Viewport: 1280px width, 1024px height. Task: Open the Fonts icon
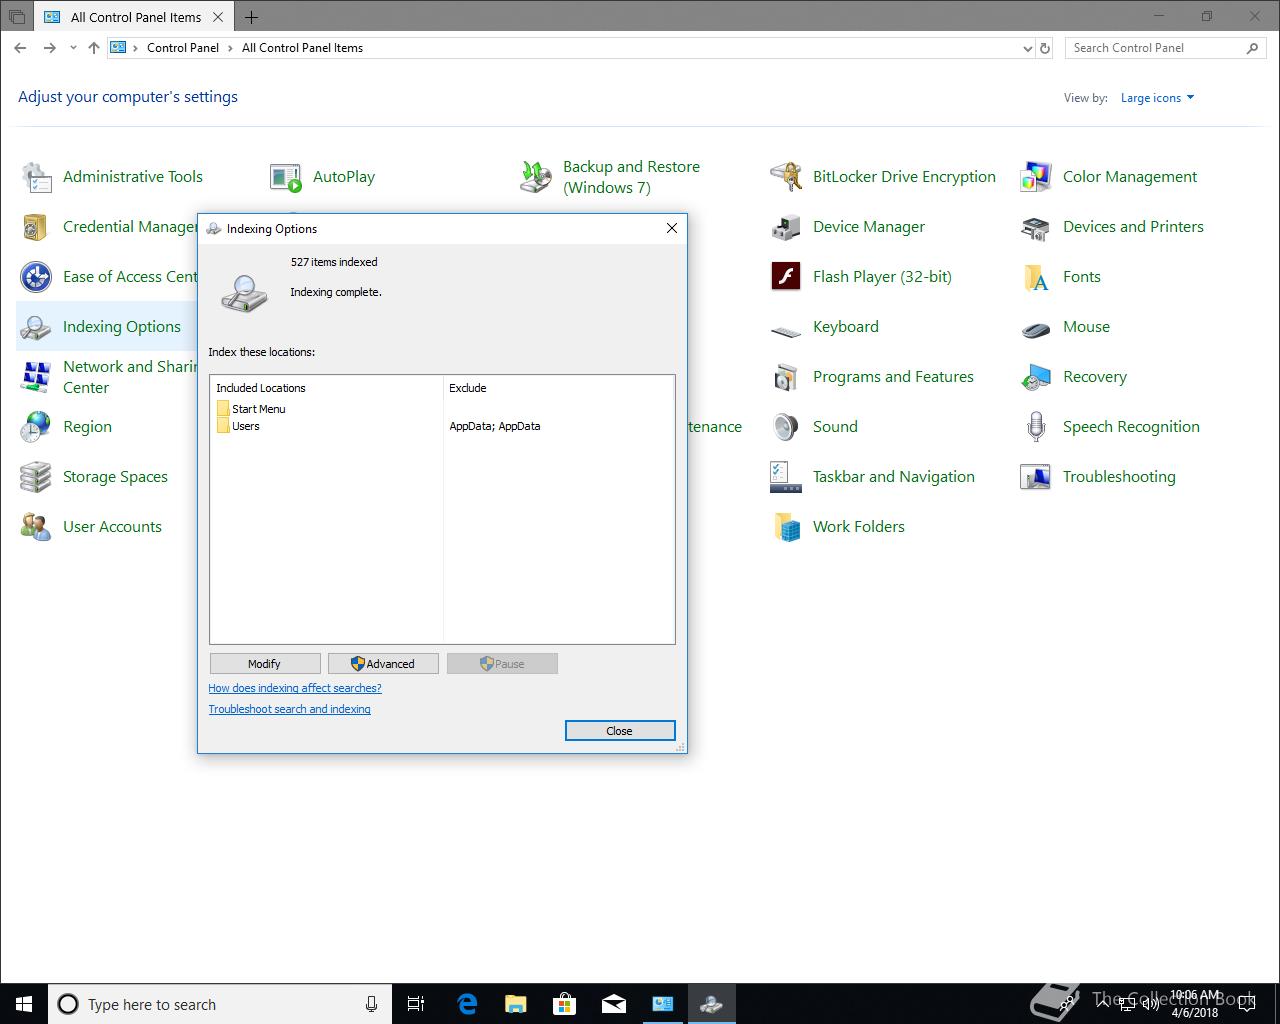pyautogui.click(x=1036, y=277)
